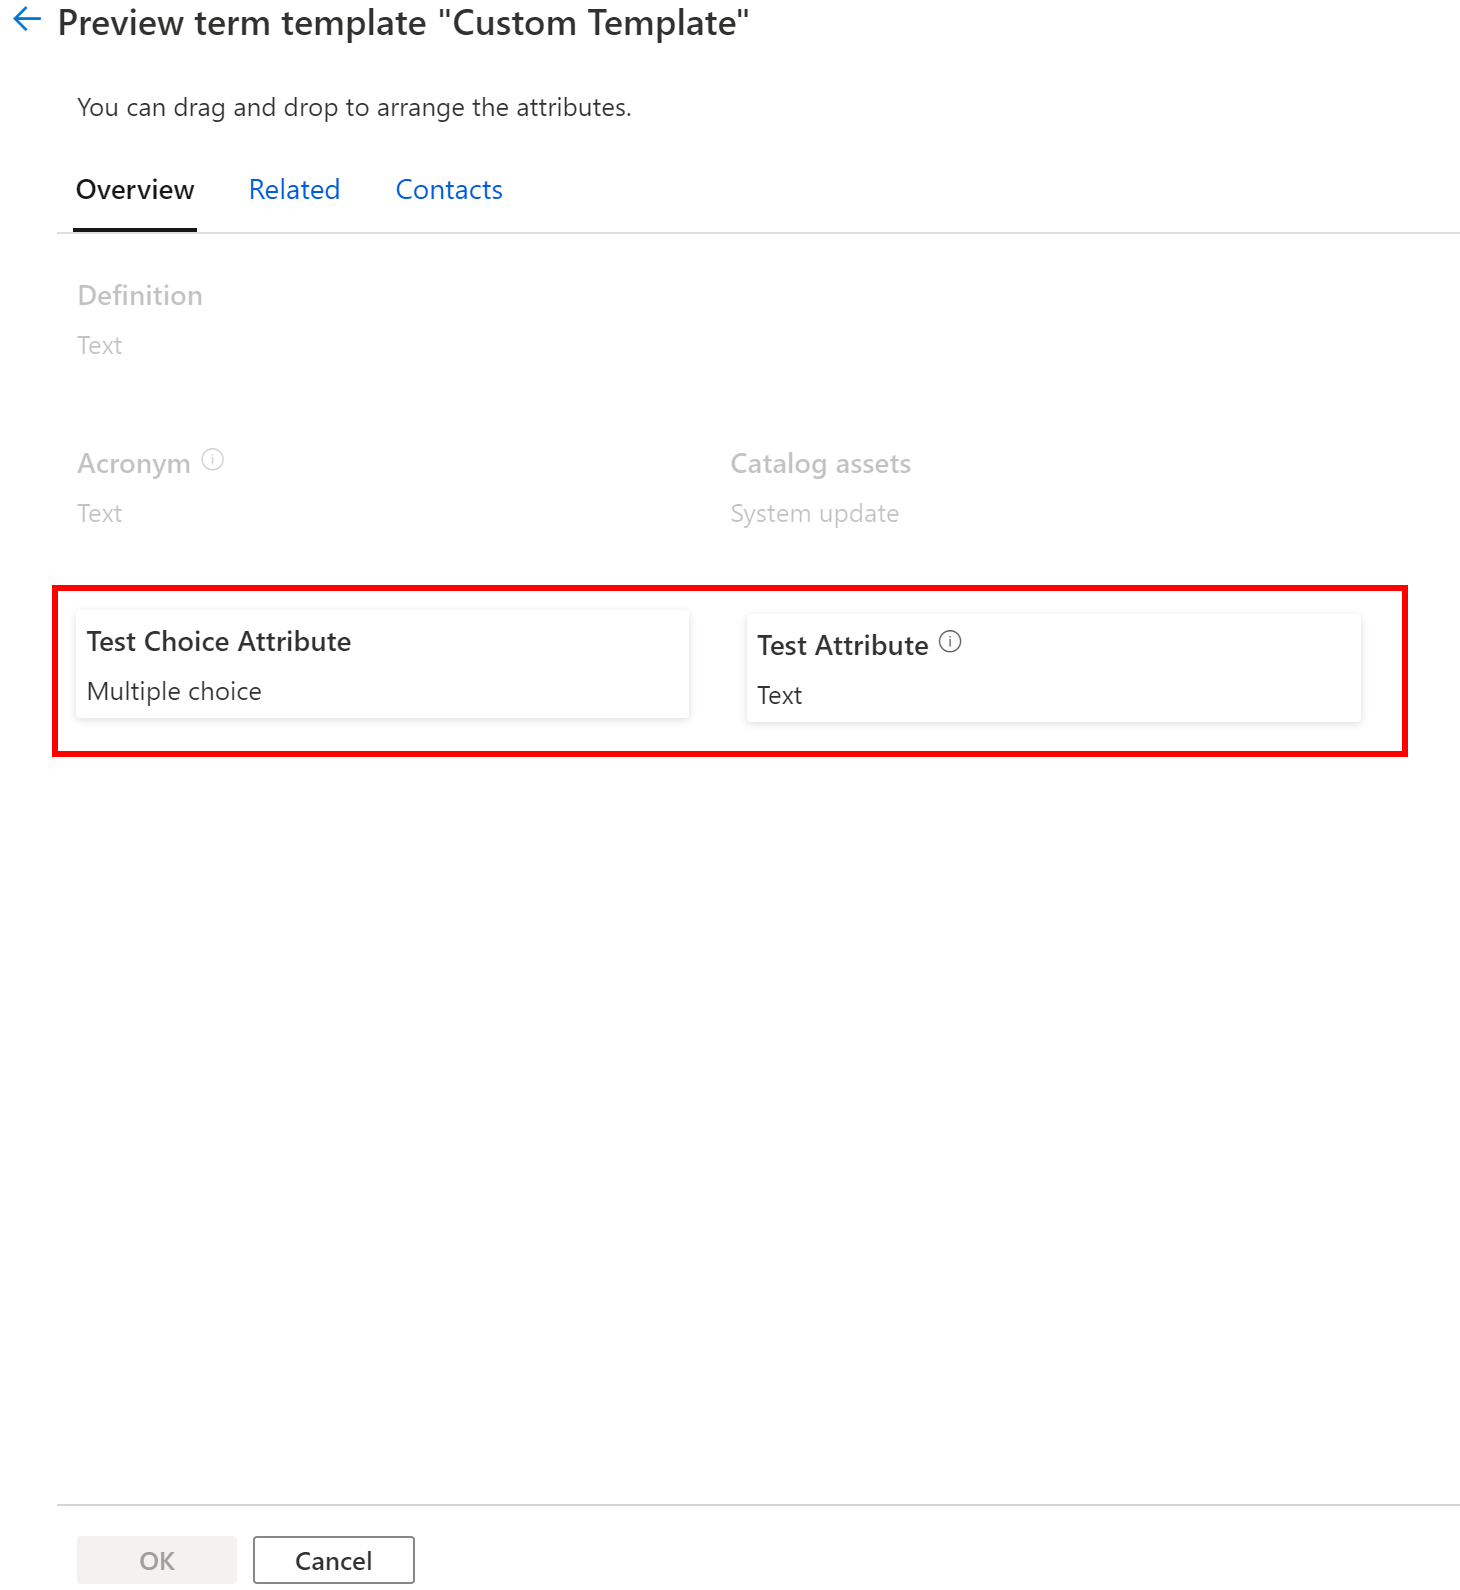The width and height of the screenshot is (1460, 1590).
Task: Click the Cancel button
Action: coord(333,1560)
